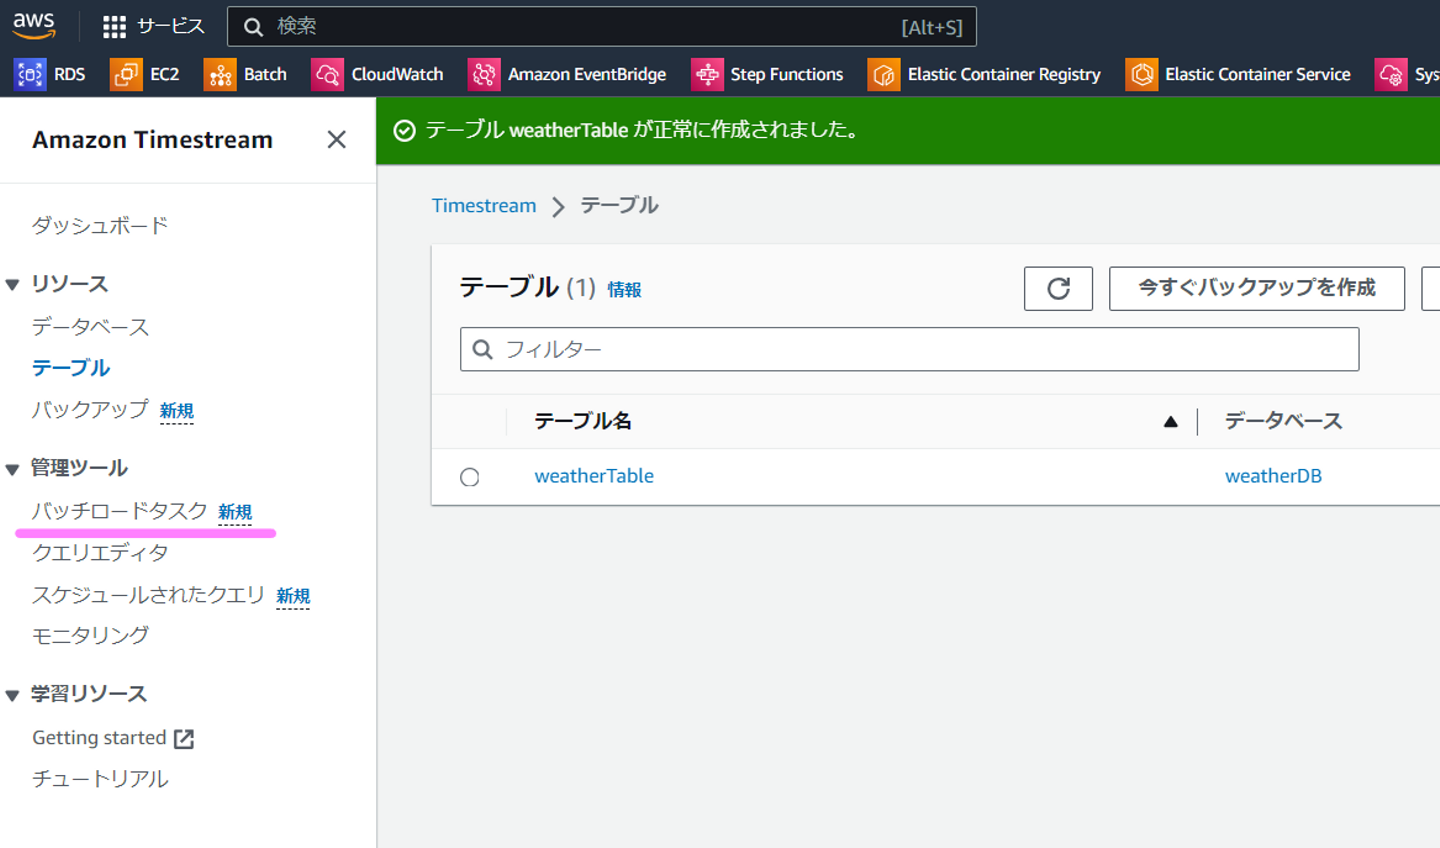Open バッチロードタスク in the sidebar

tap(120, 511)
